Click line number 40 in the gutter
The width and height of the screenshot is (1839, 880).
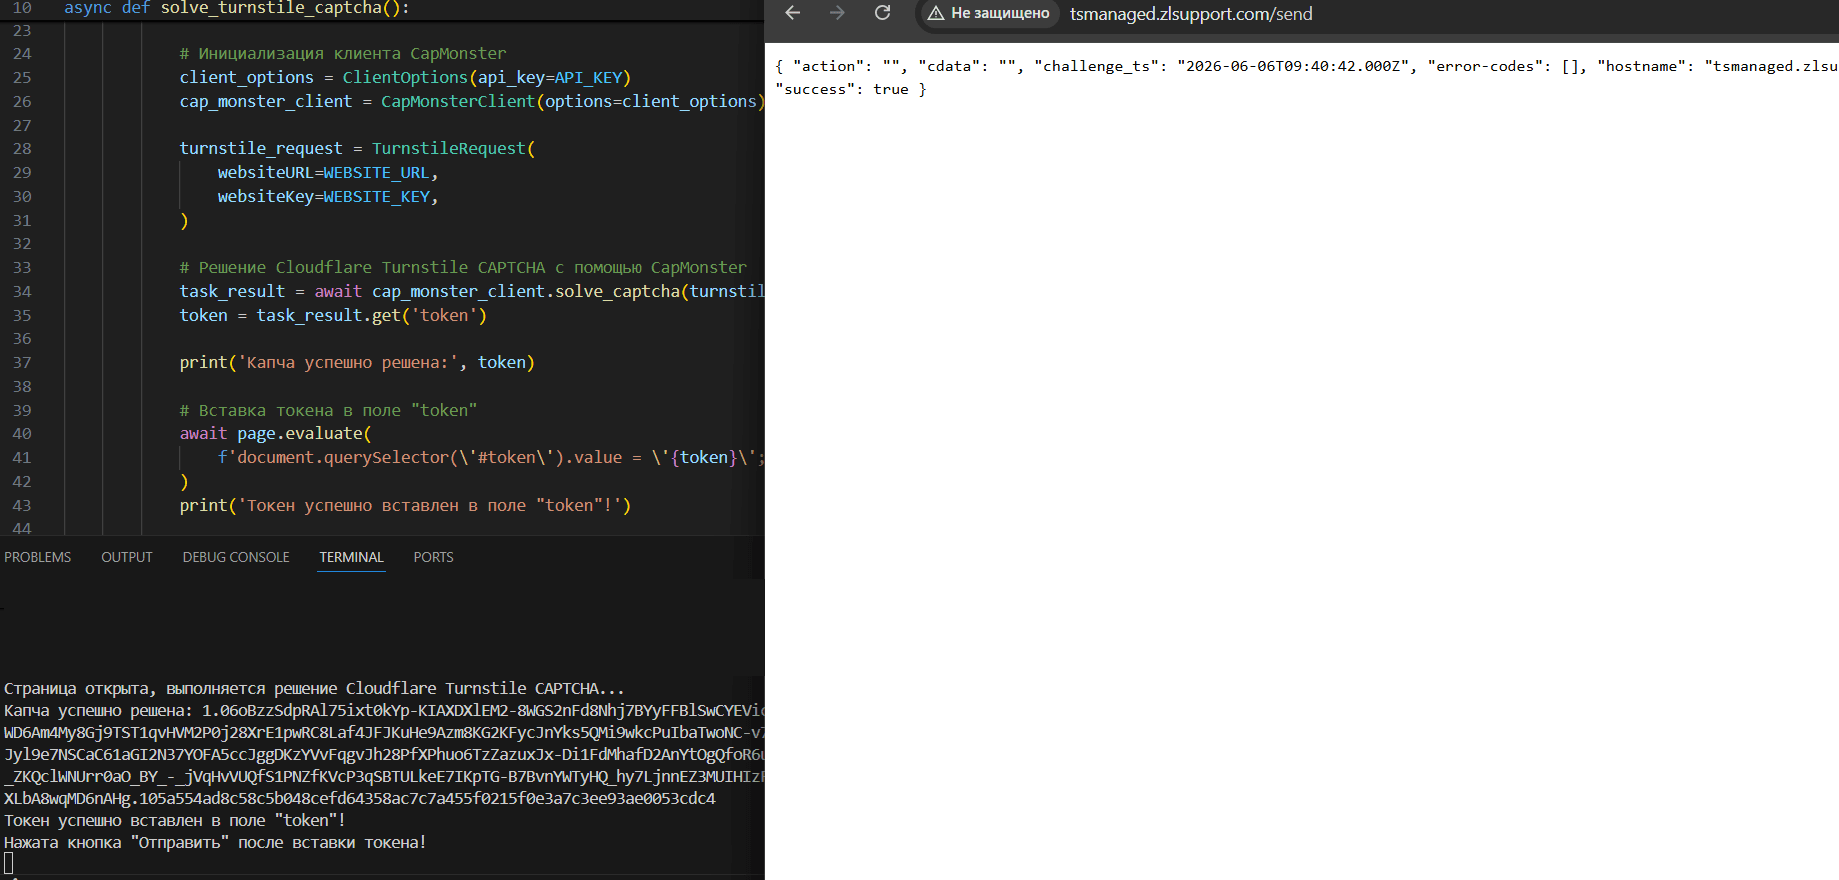[22, 433]
